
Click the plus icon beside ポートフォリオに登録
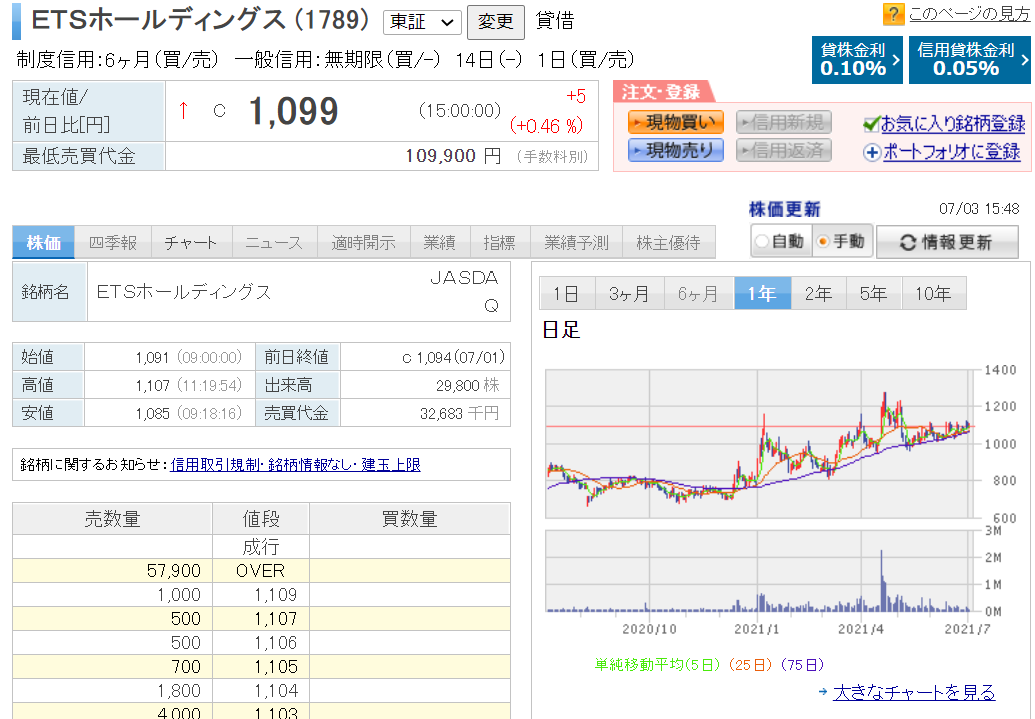872,153
